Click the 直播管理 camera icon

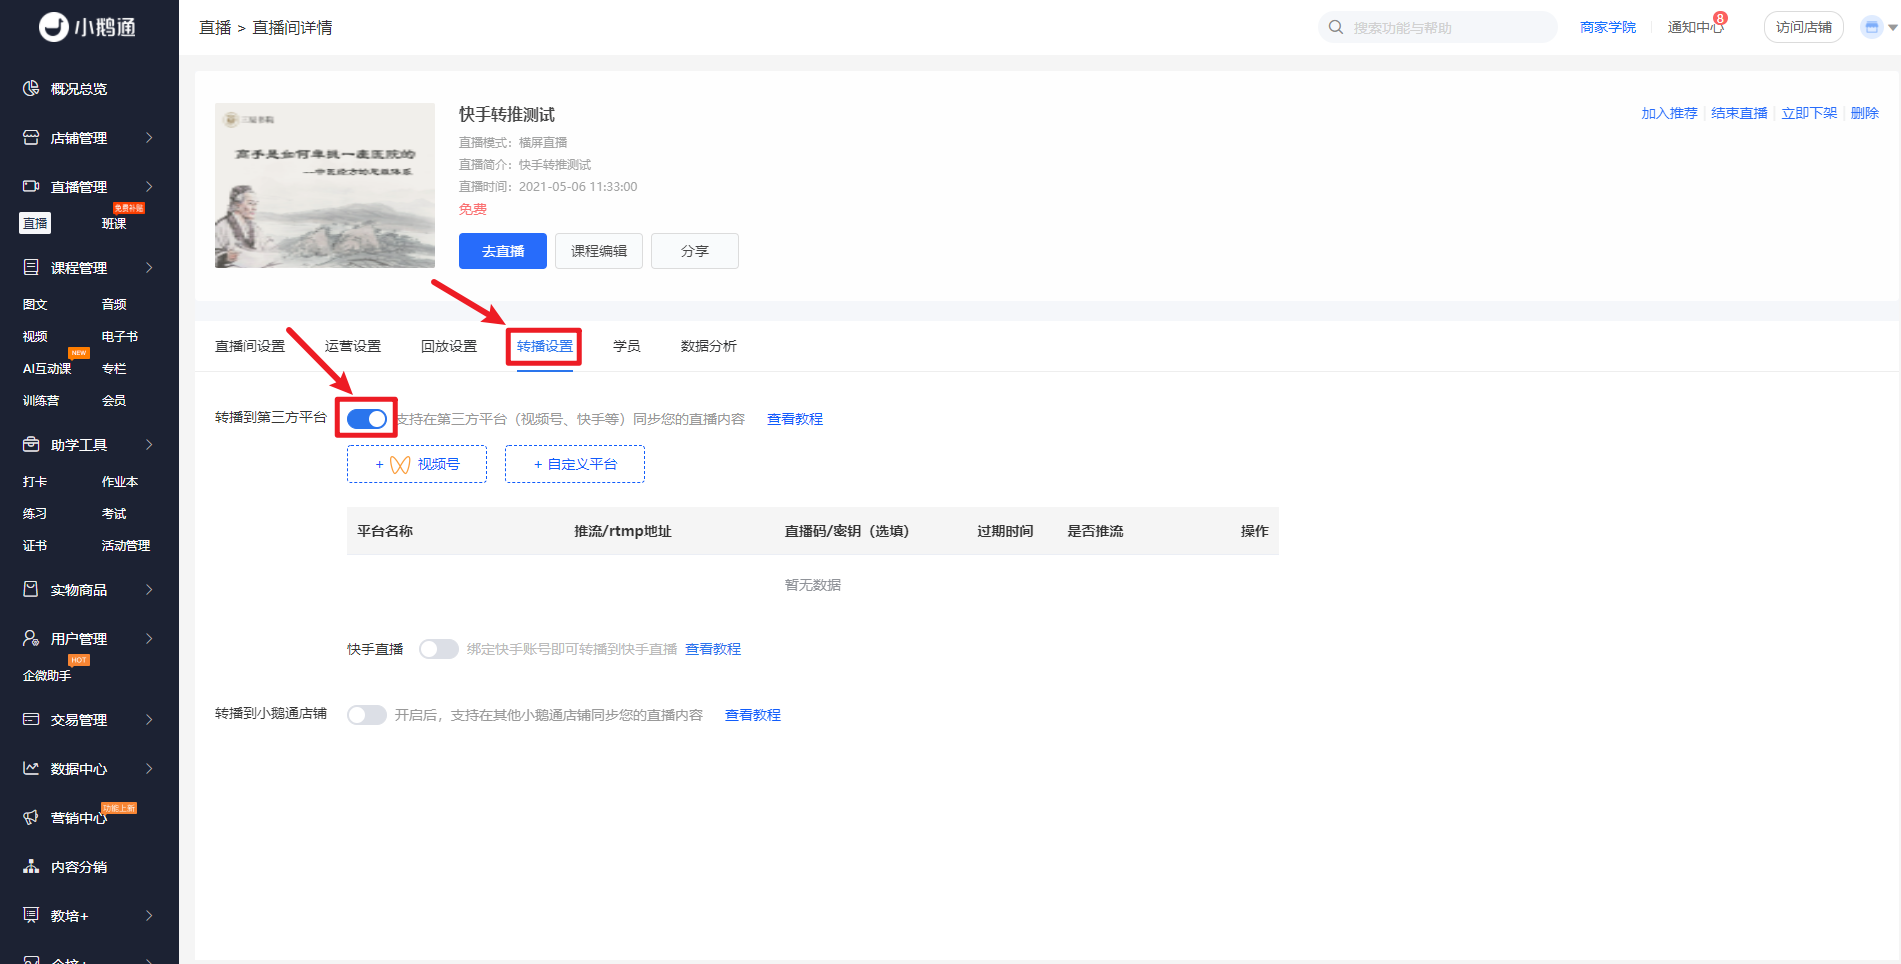click(31, 187)
